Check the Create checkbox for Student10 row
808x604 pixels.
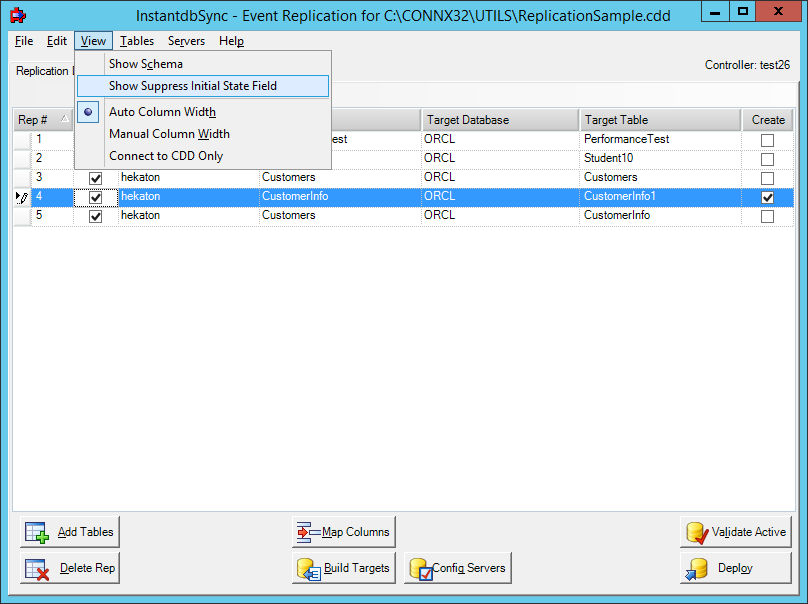[x=767, y=158]
